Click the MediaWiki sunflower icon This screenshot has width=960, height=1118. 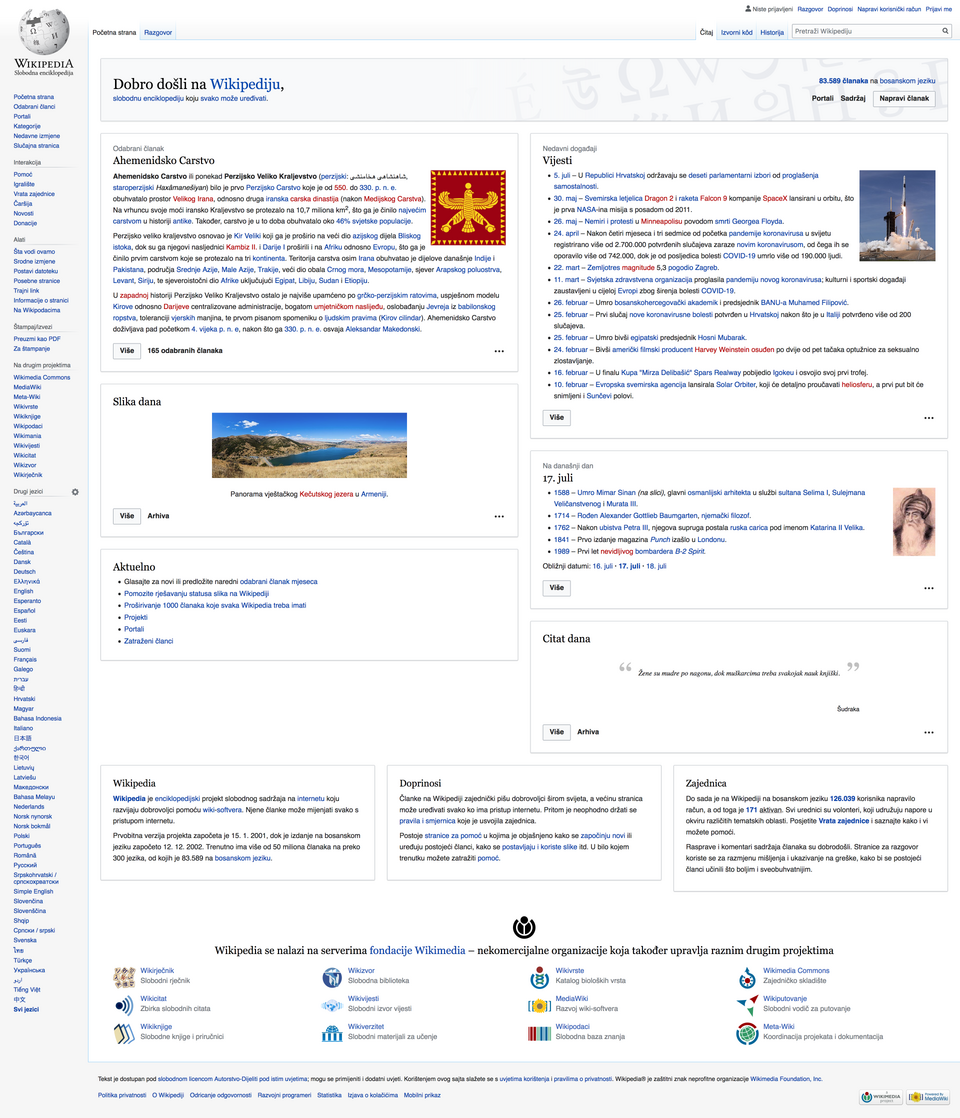pyautogui.click(x=539, y=1005)
